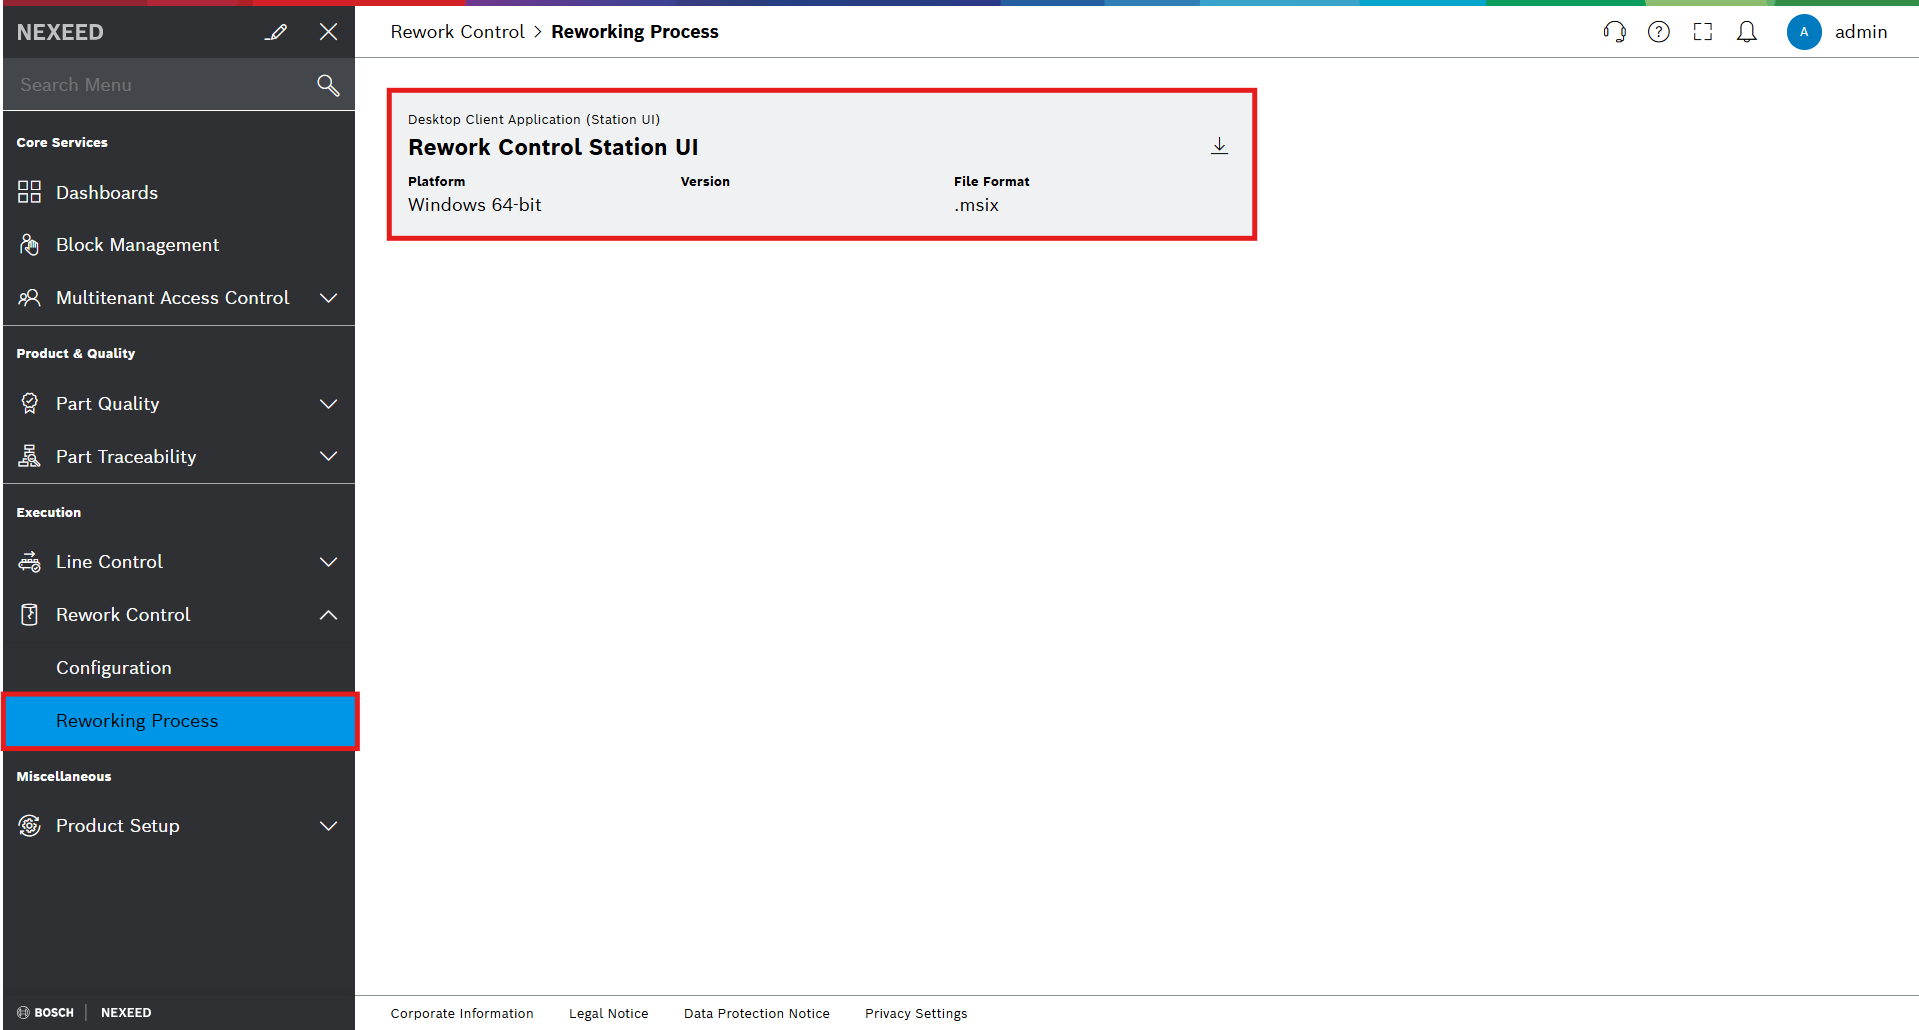Open the notifications bell
Image resolution: width=1919 pixels, height=1030 pixels.
(x=1746, y=32)
